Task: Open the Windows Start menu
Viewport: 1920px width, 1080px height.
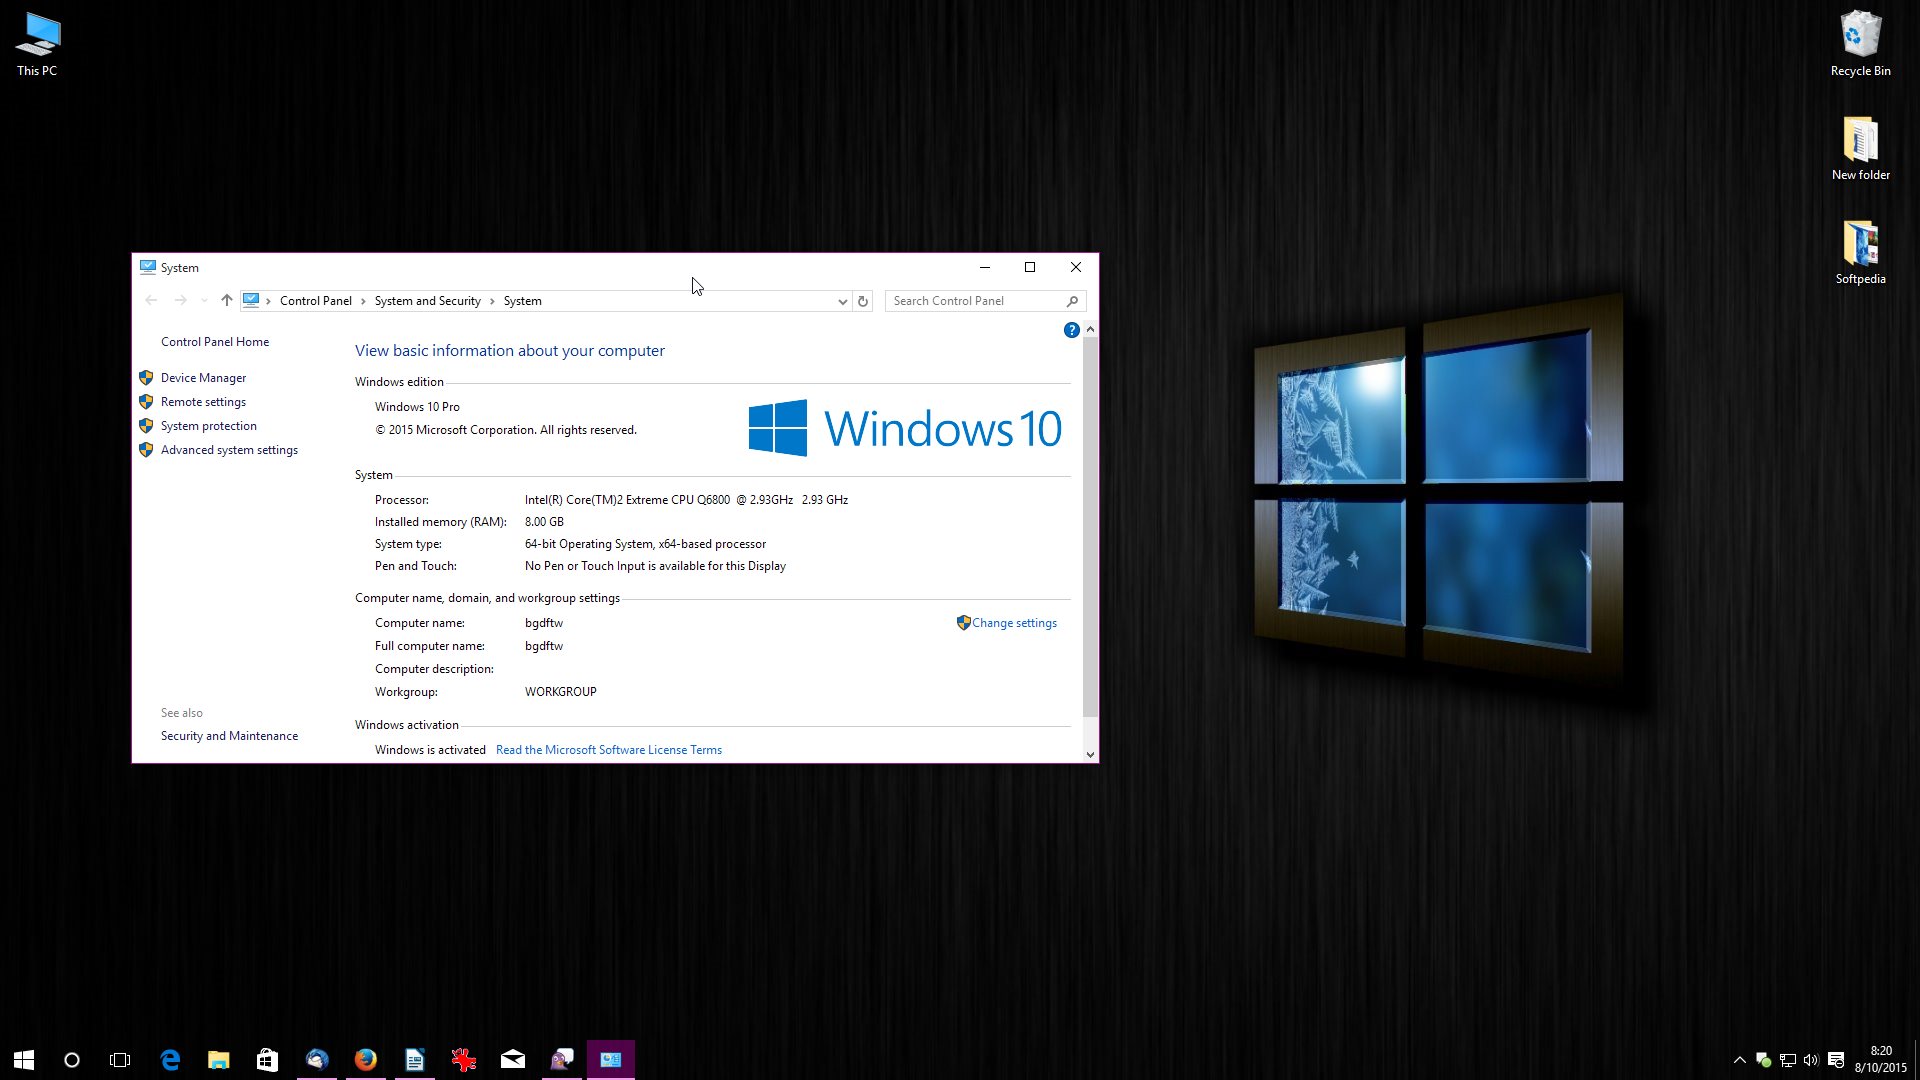Action: (x=24, y=1060)
